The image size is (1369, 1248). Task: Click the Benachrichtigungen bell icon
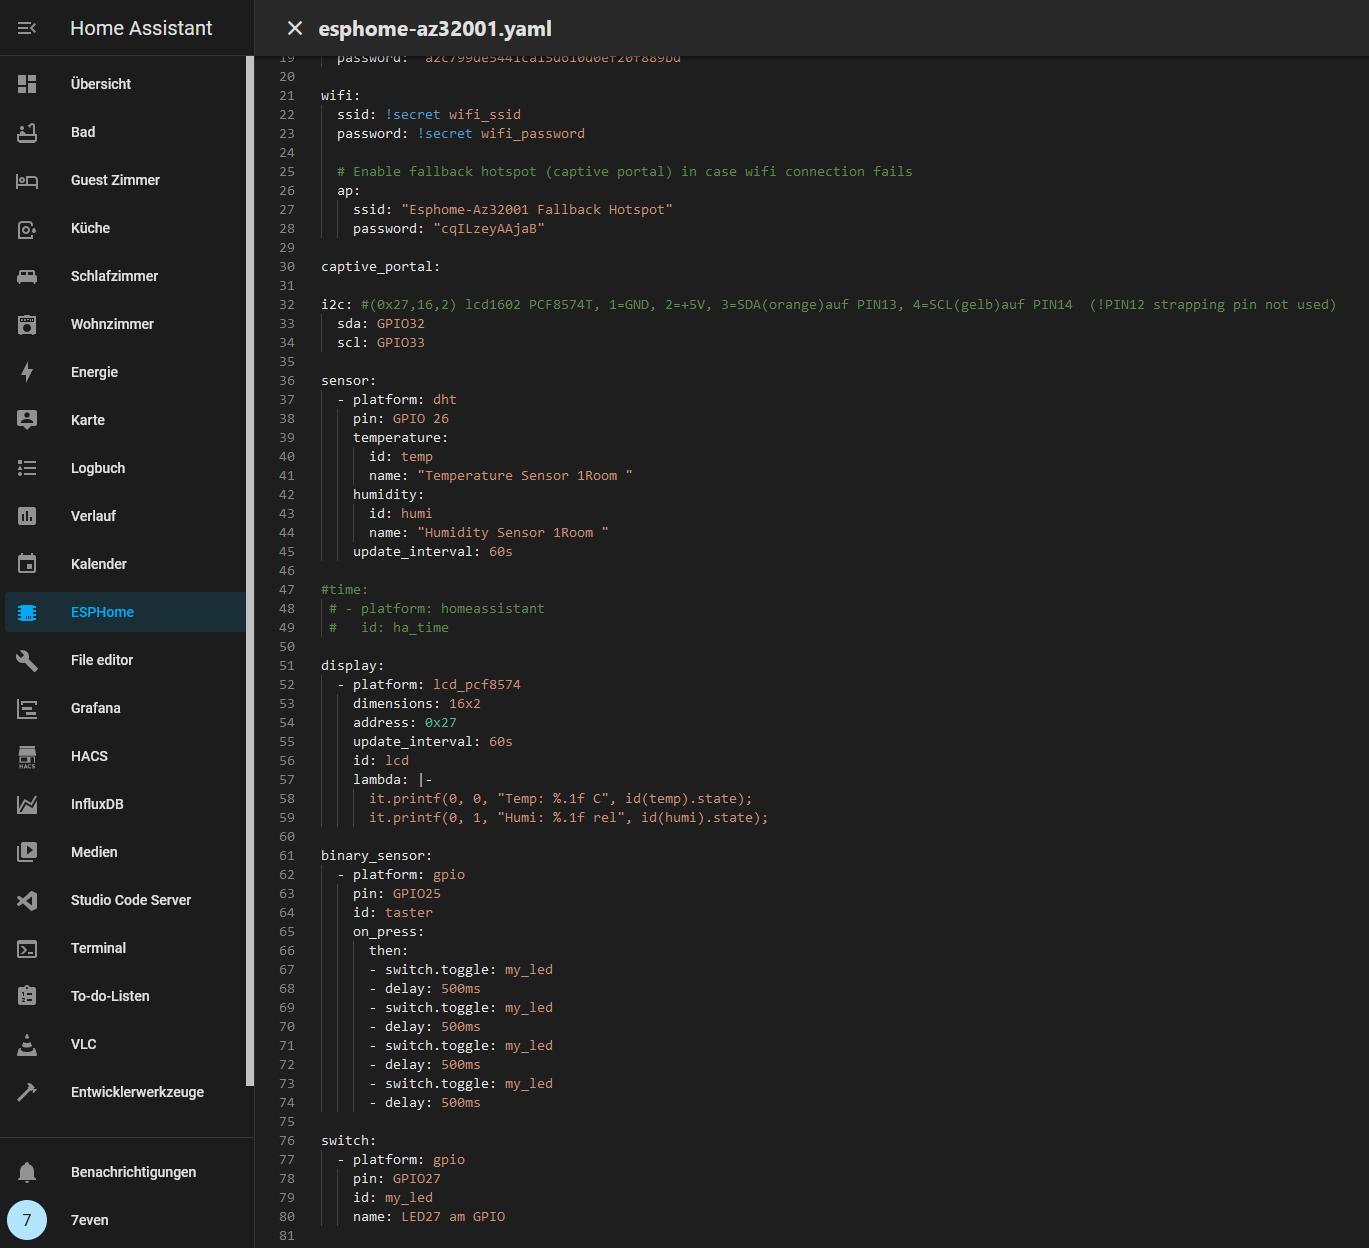click(x=27, y=1172)
